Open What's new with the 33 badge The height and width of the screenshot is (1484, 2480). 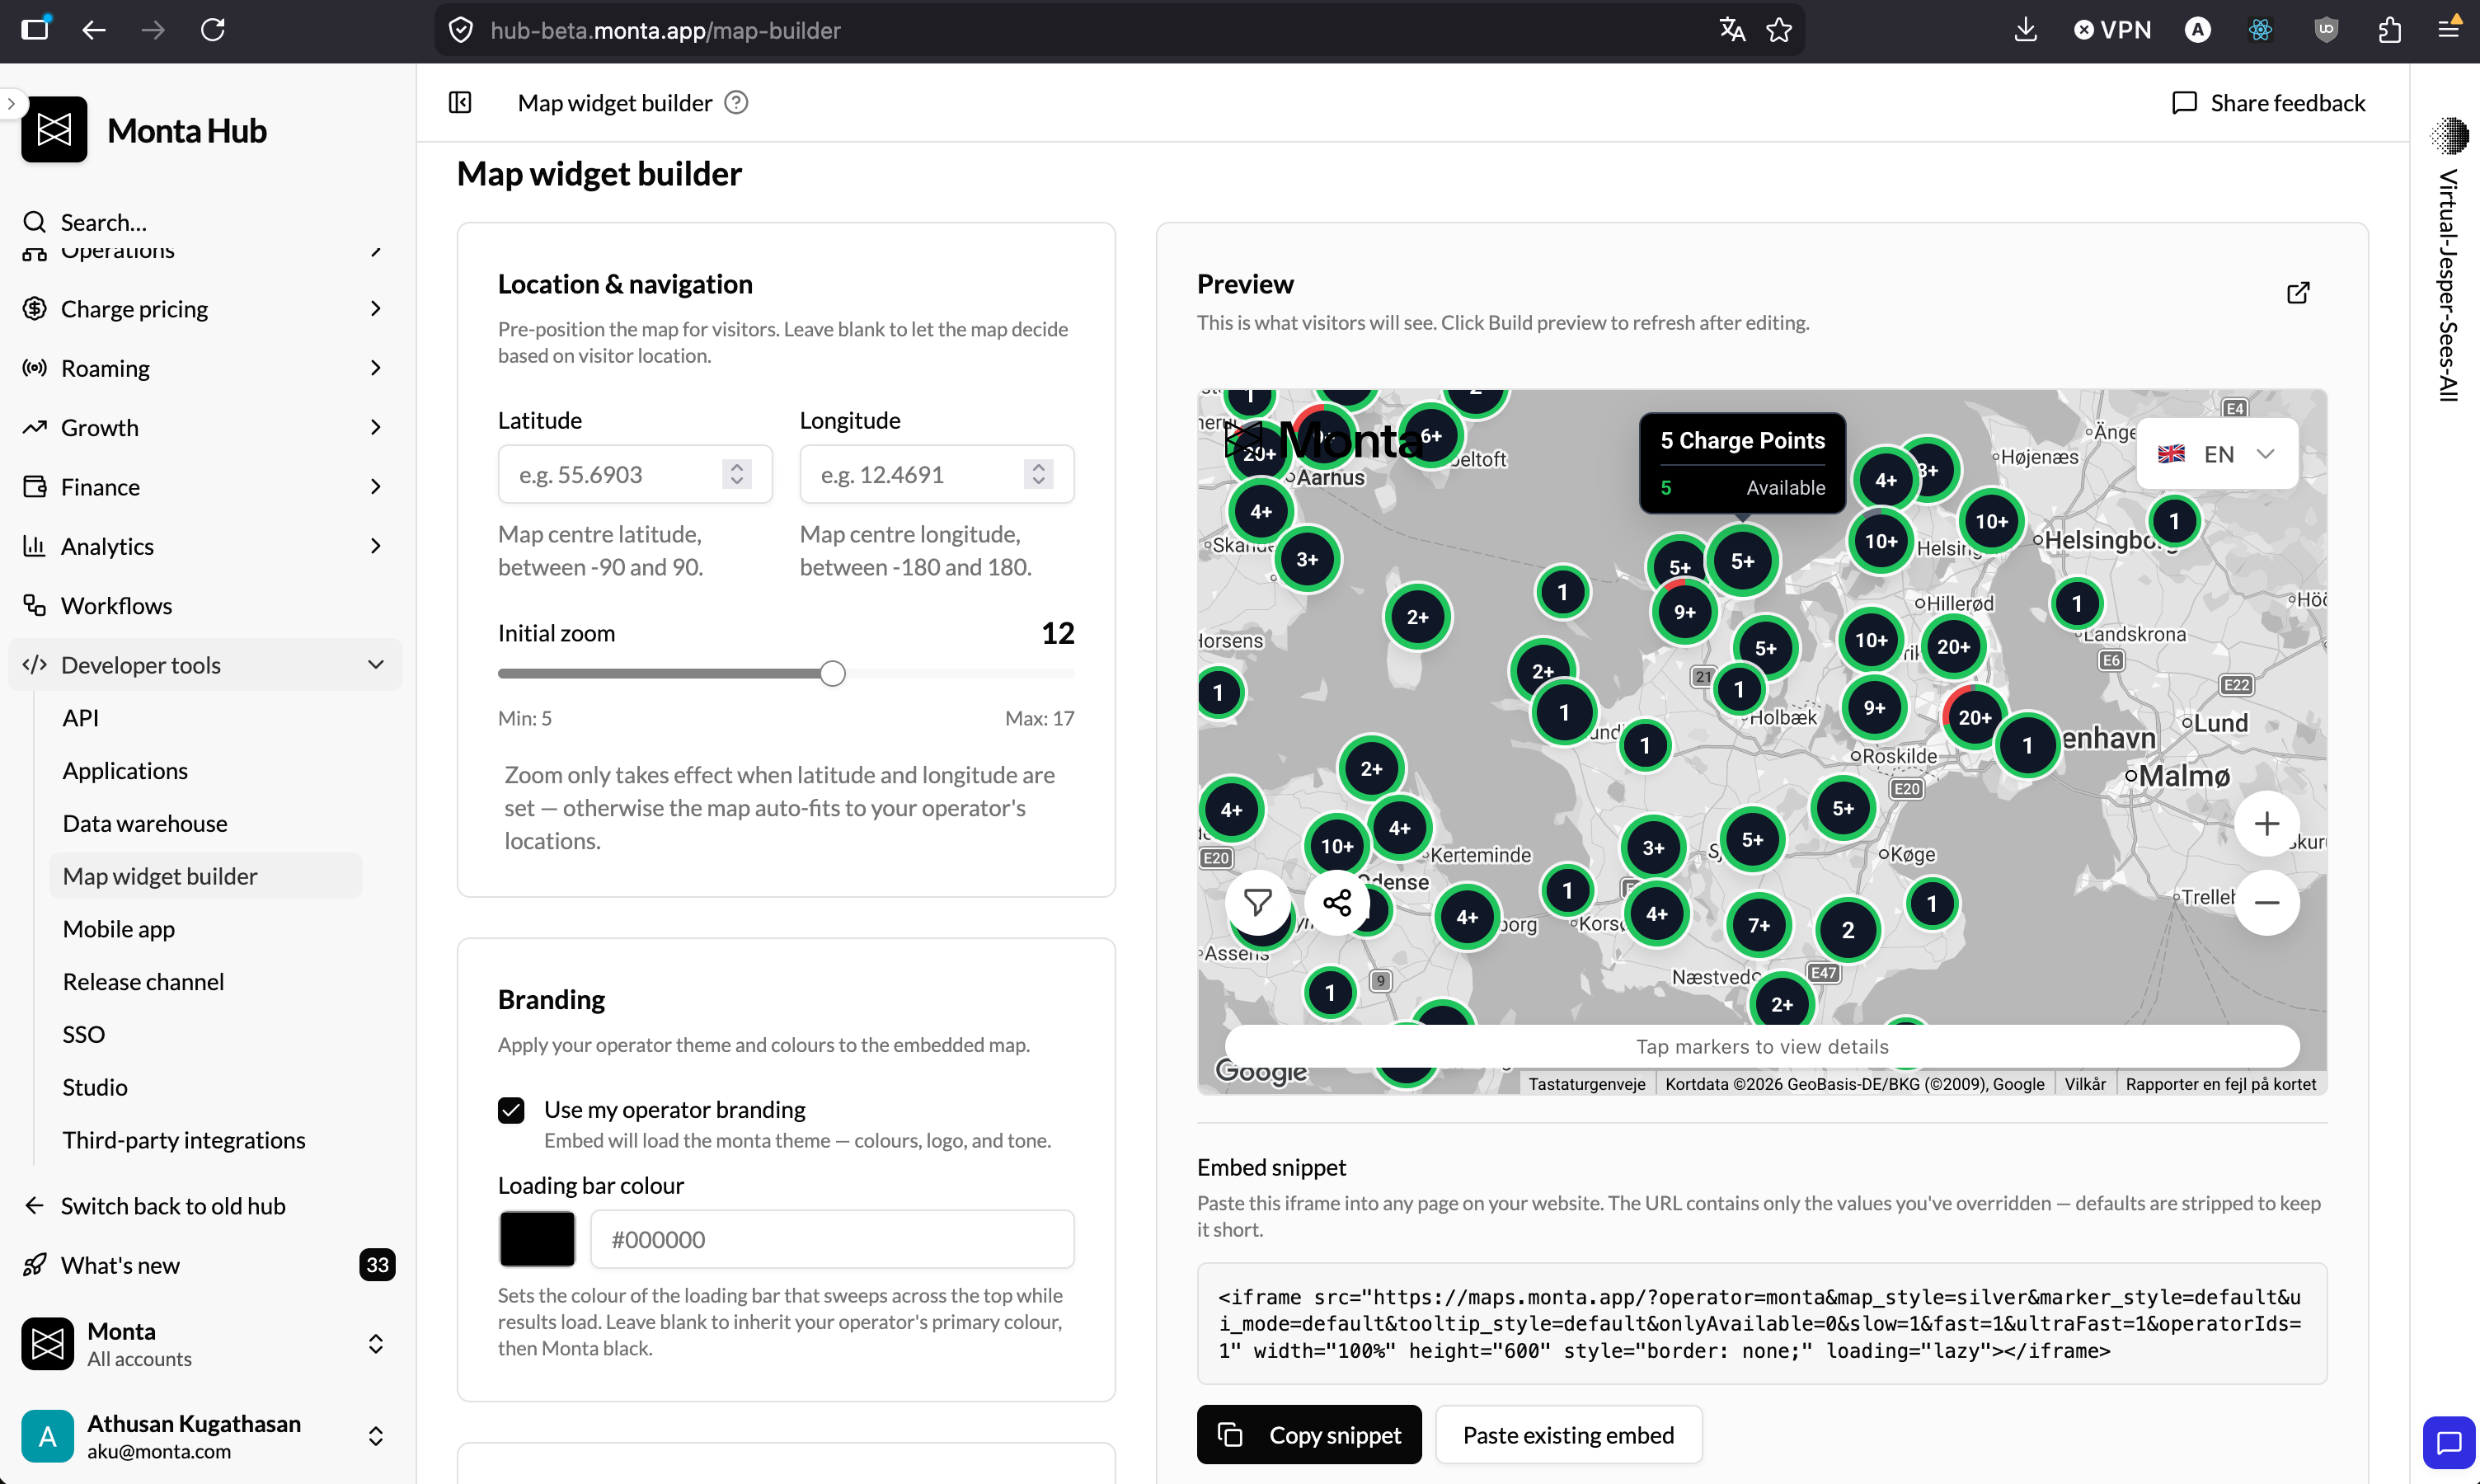(205, 1265)
